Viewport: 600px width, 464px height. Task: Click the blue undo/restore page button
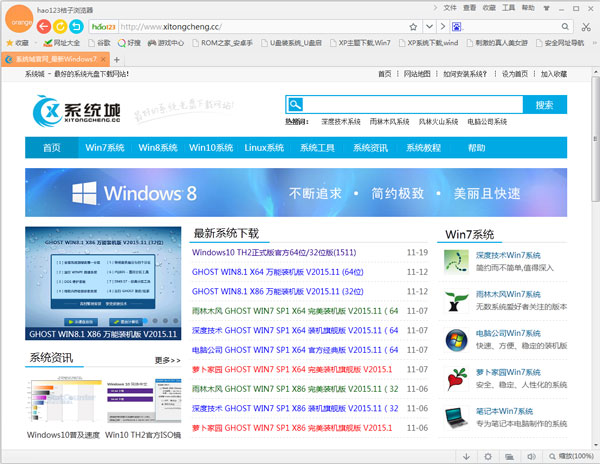(x=77, y=27)
